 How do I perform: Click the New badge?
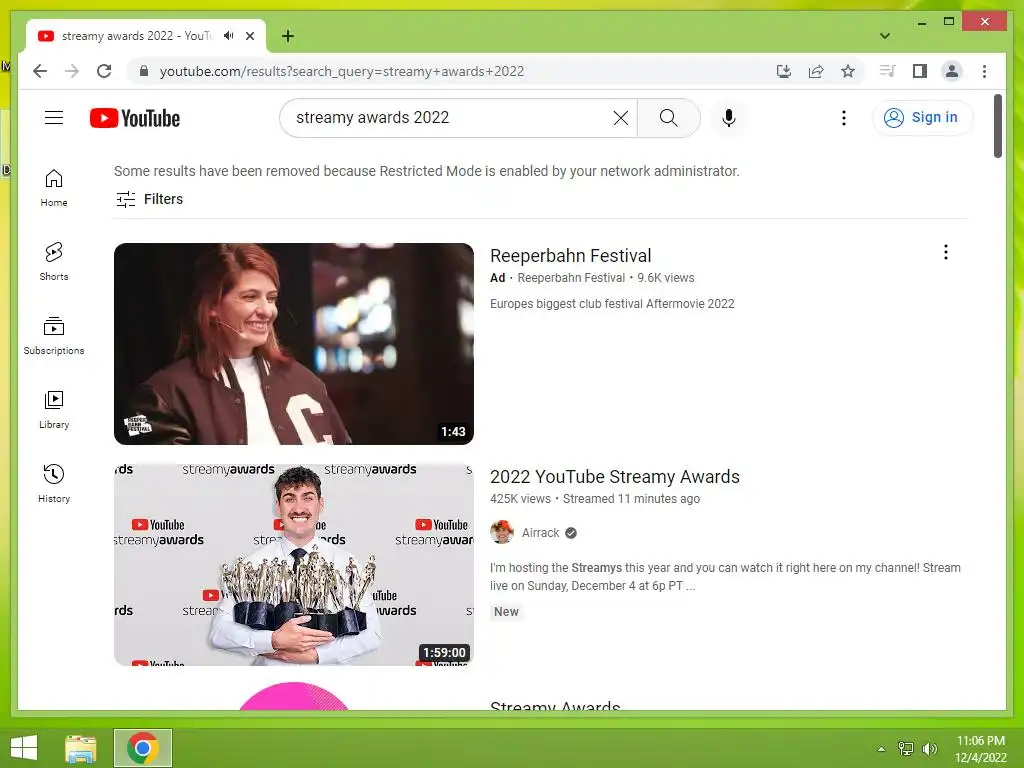coord(506,612)
